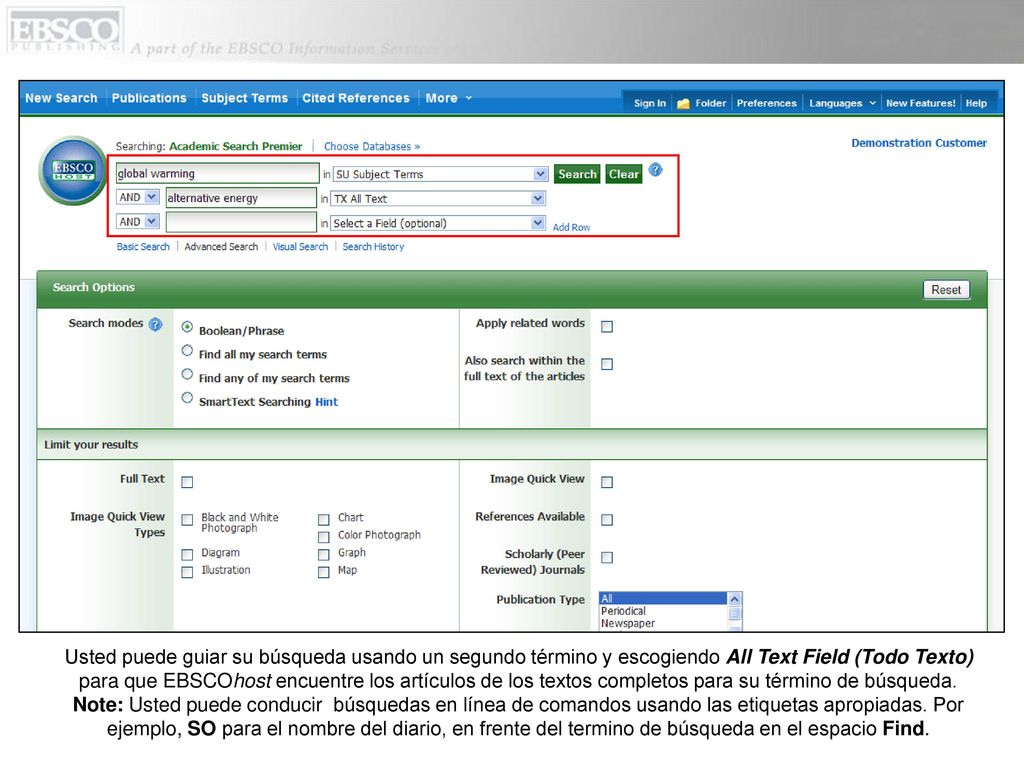The image size is (1024, 768).
Task: Check the Diagram image type box
Action: (x=187, y=554)
